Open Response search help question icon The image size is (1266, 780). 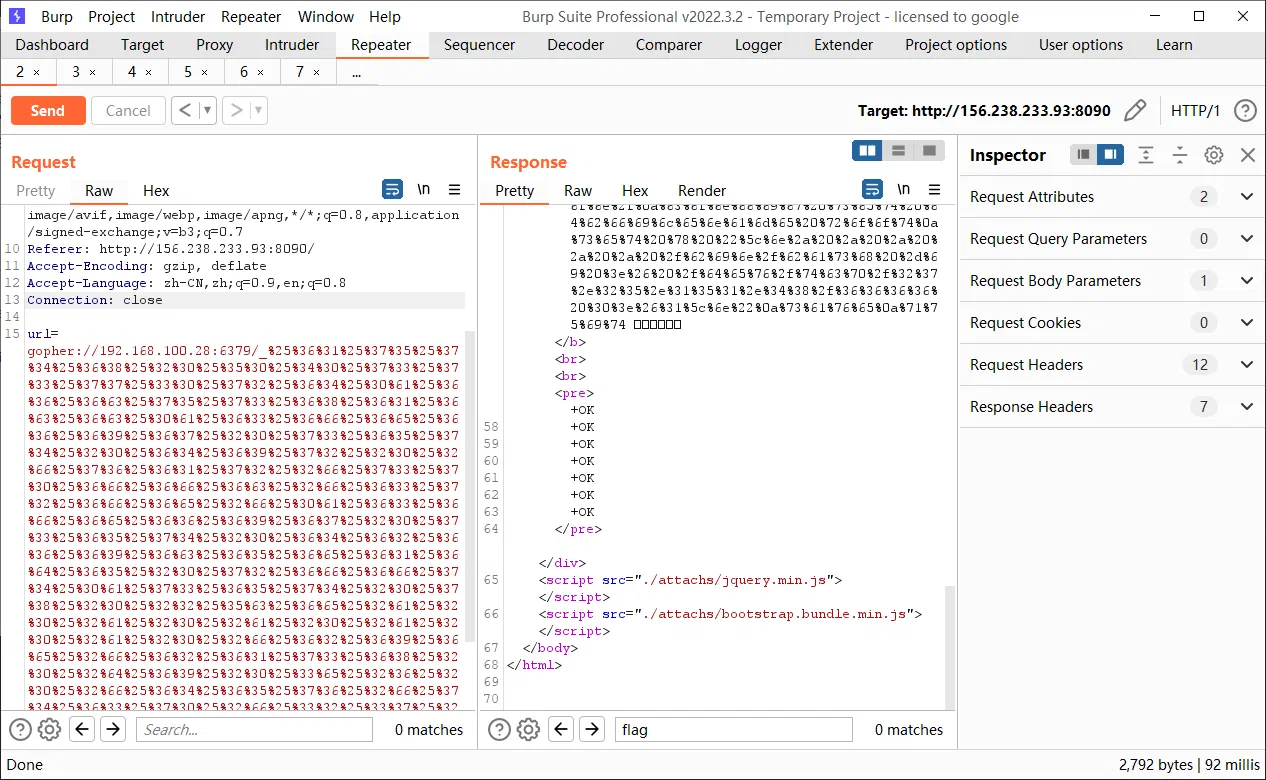[x=499, y=729]
